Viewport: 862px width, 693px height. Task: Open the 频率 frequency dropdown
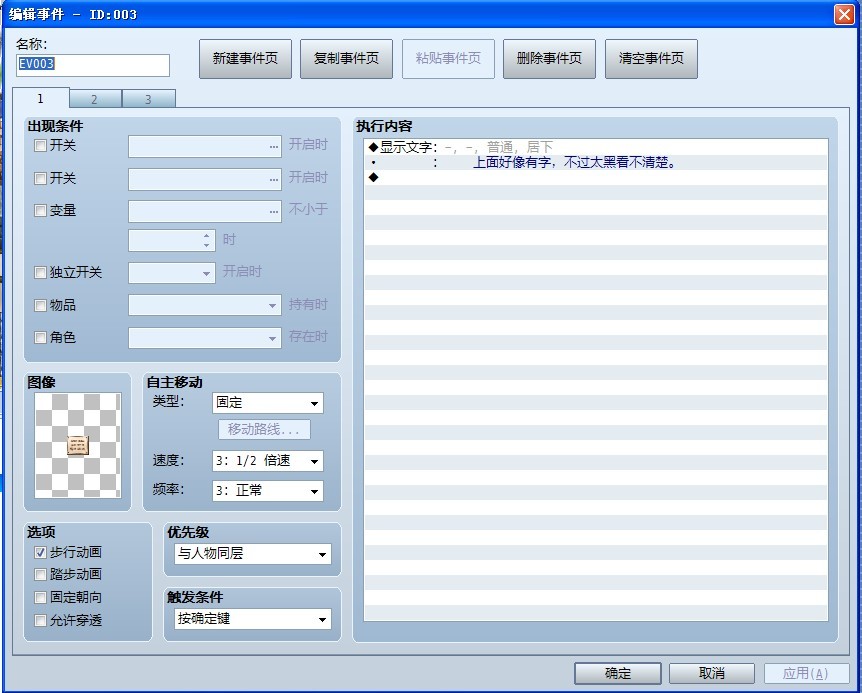[268, 491]
